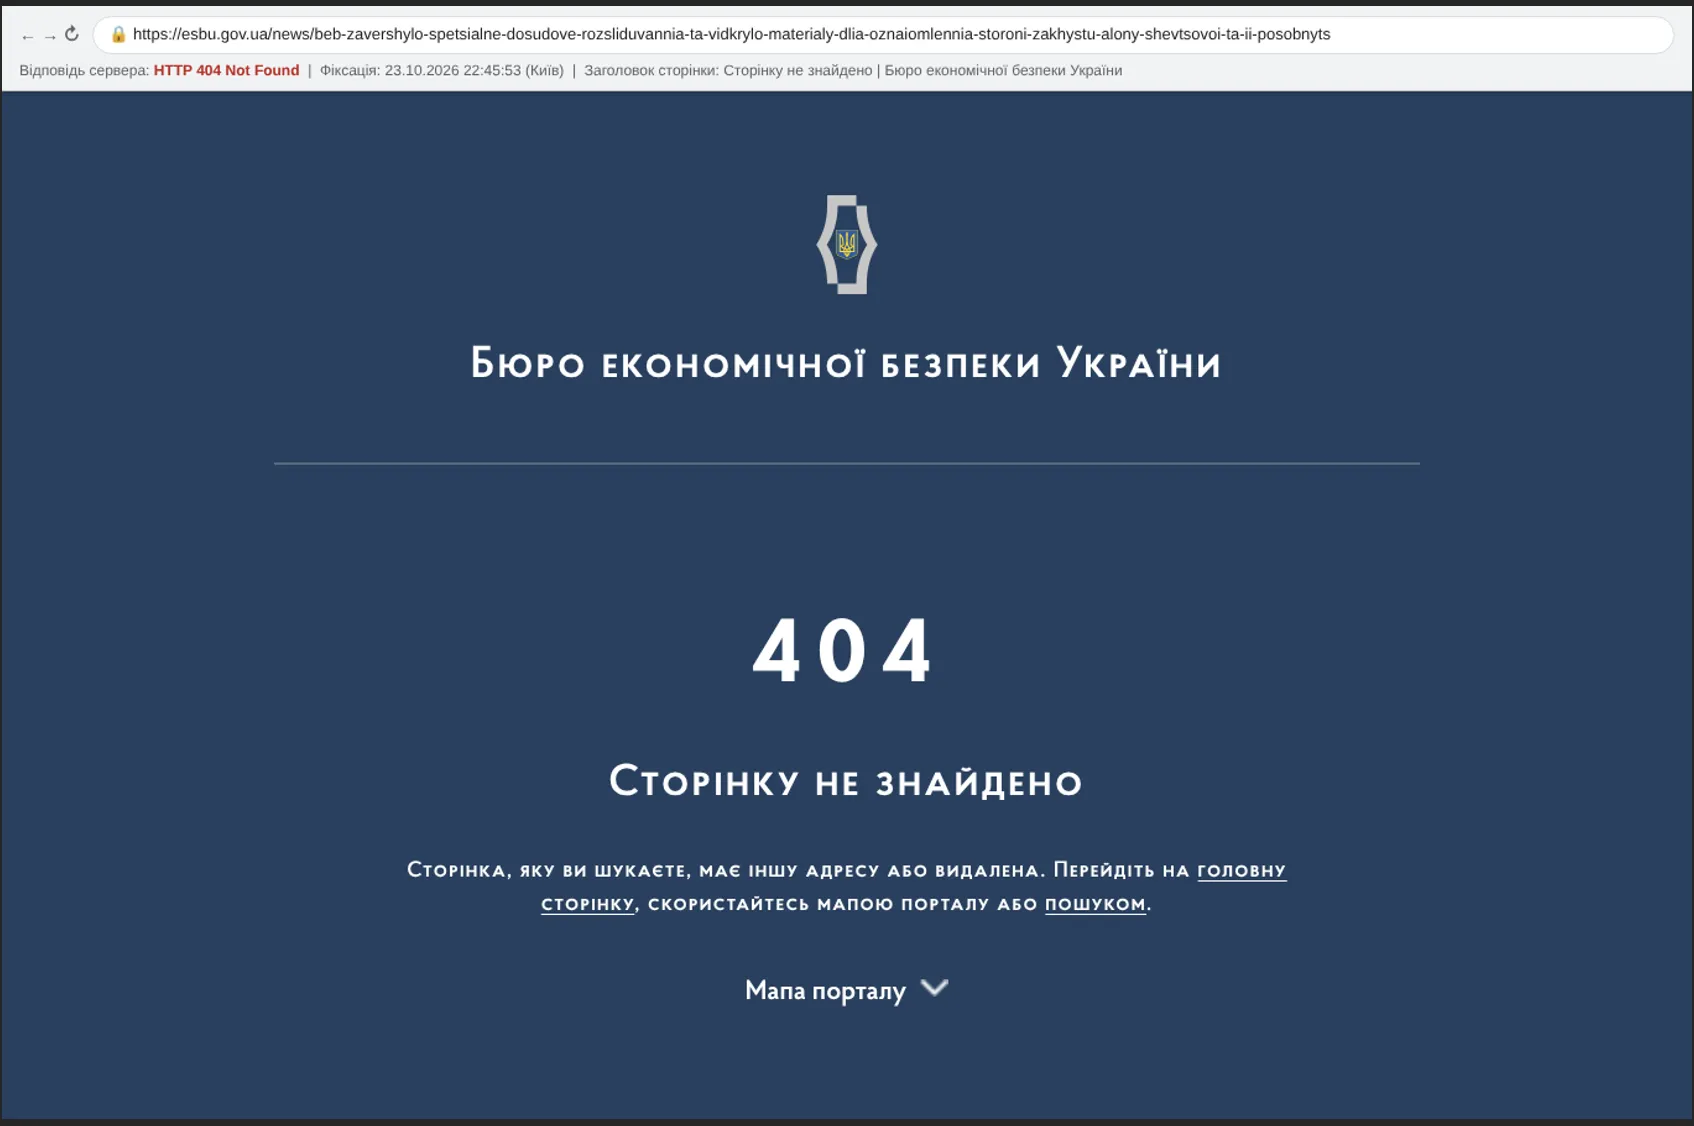Click the browser back arrow
The image size is (1694, 1126).
click(x=27, y=36)
